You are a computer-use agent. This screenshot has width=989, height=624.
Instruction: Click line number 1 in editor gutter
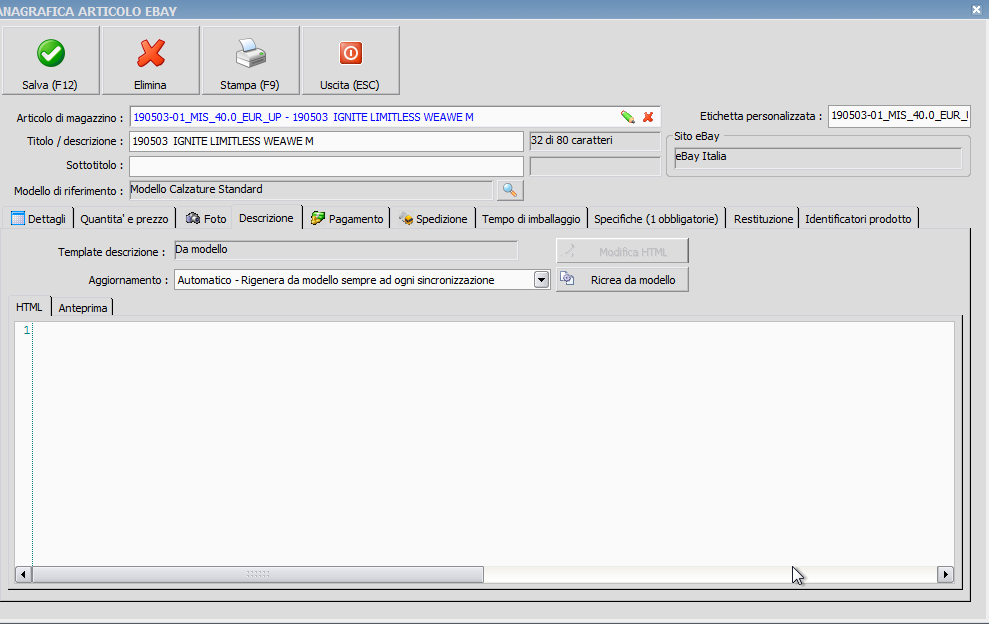(x=26, y=330)
